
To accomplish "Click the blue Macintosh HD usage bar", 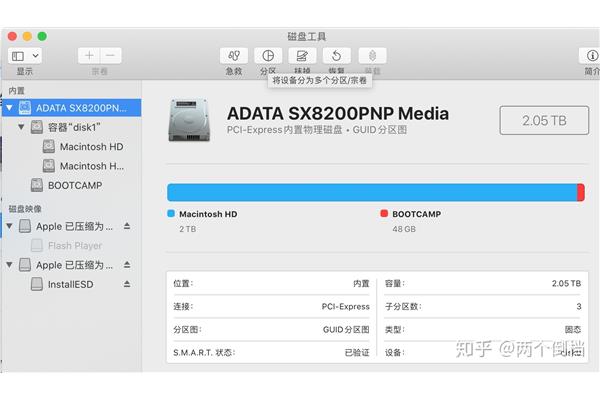I will (x=372, y=192).
